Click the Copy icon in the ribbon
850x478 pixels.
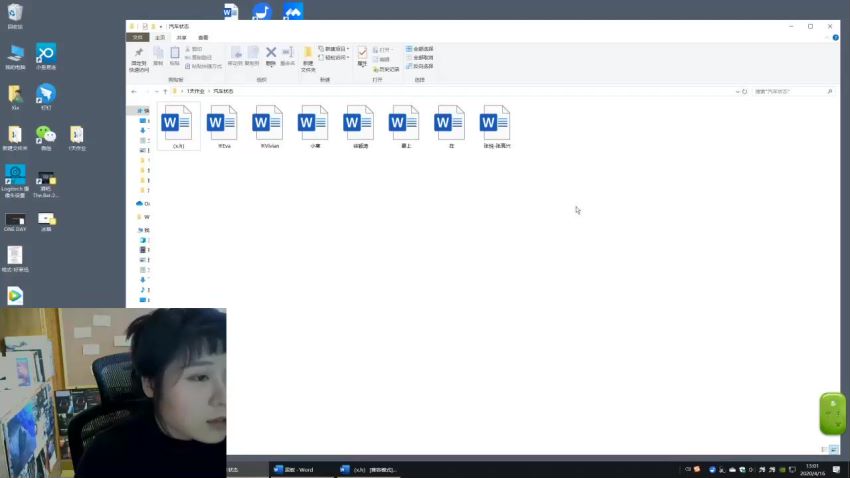click(158, 56)
